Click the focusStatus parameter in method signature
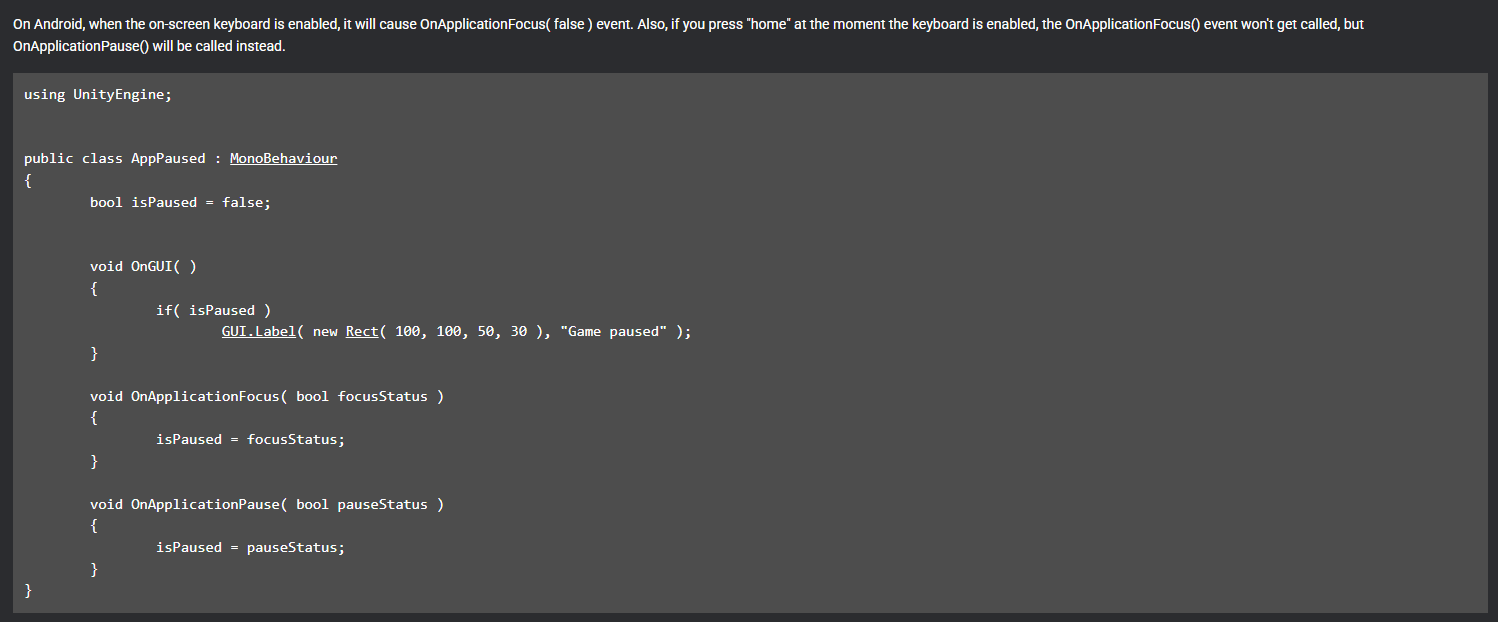 pyautogui.click(x=382, y=396)
